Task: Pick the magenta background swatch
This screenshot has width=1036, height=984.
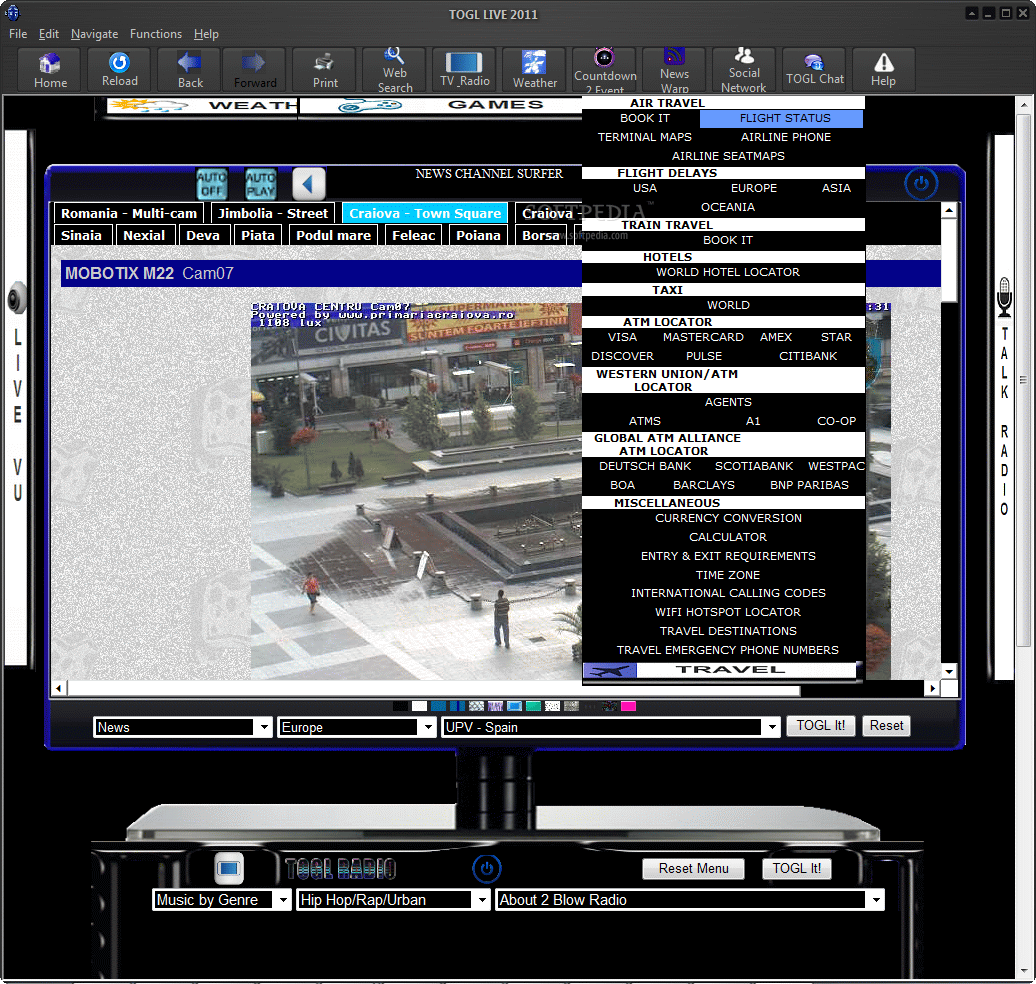Action: [x=628, y=706]
